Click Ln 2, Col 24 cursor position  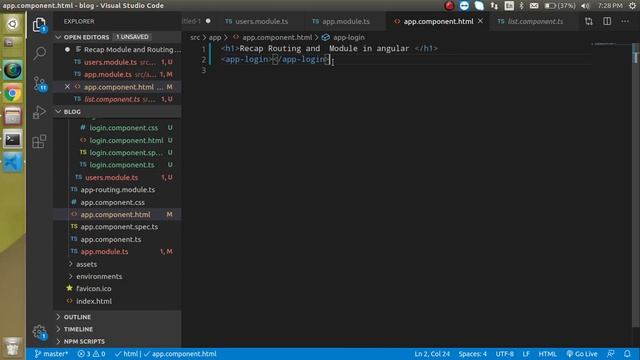(432, 354)
